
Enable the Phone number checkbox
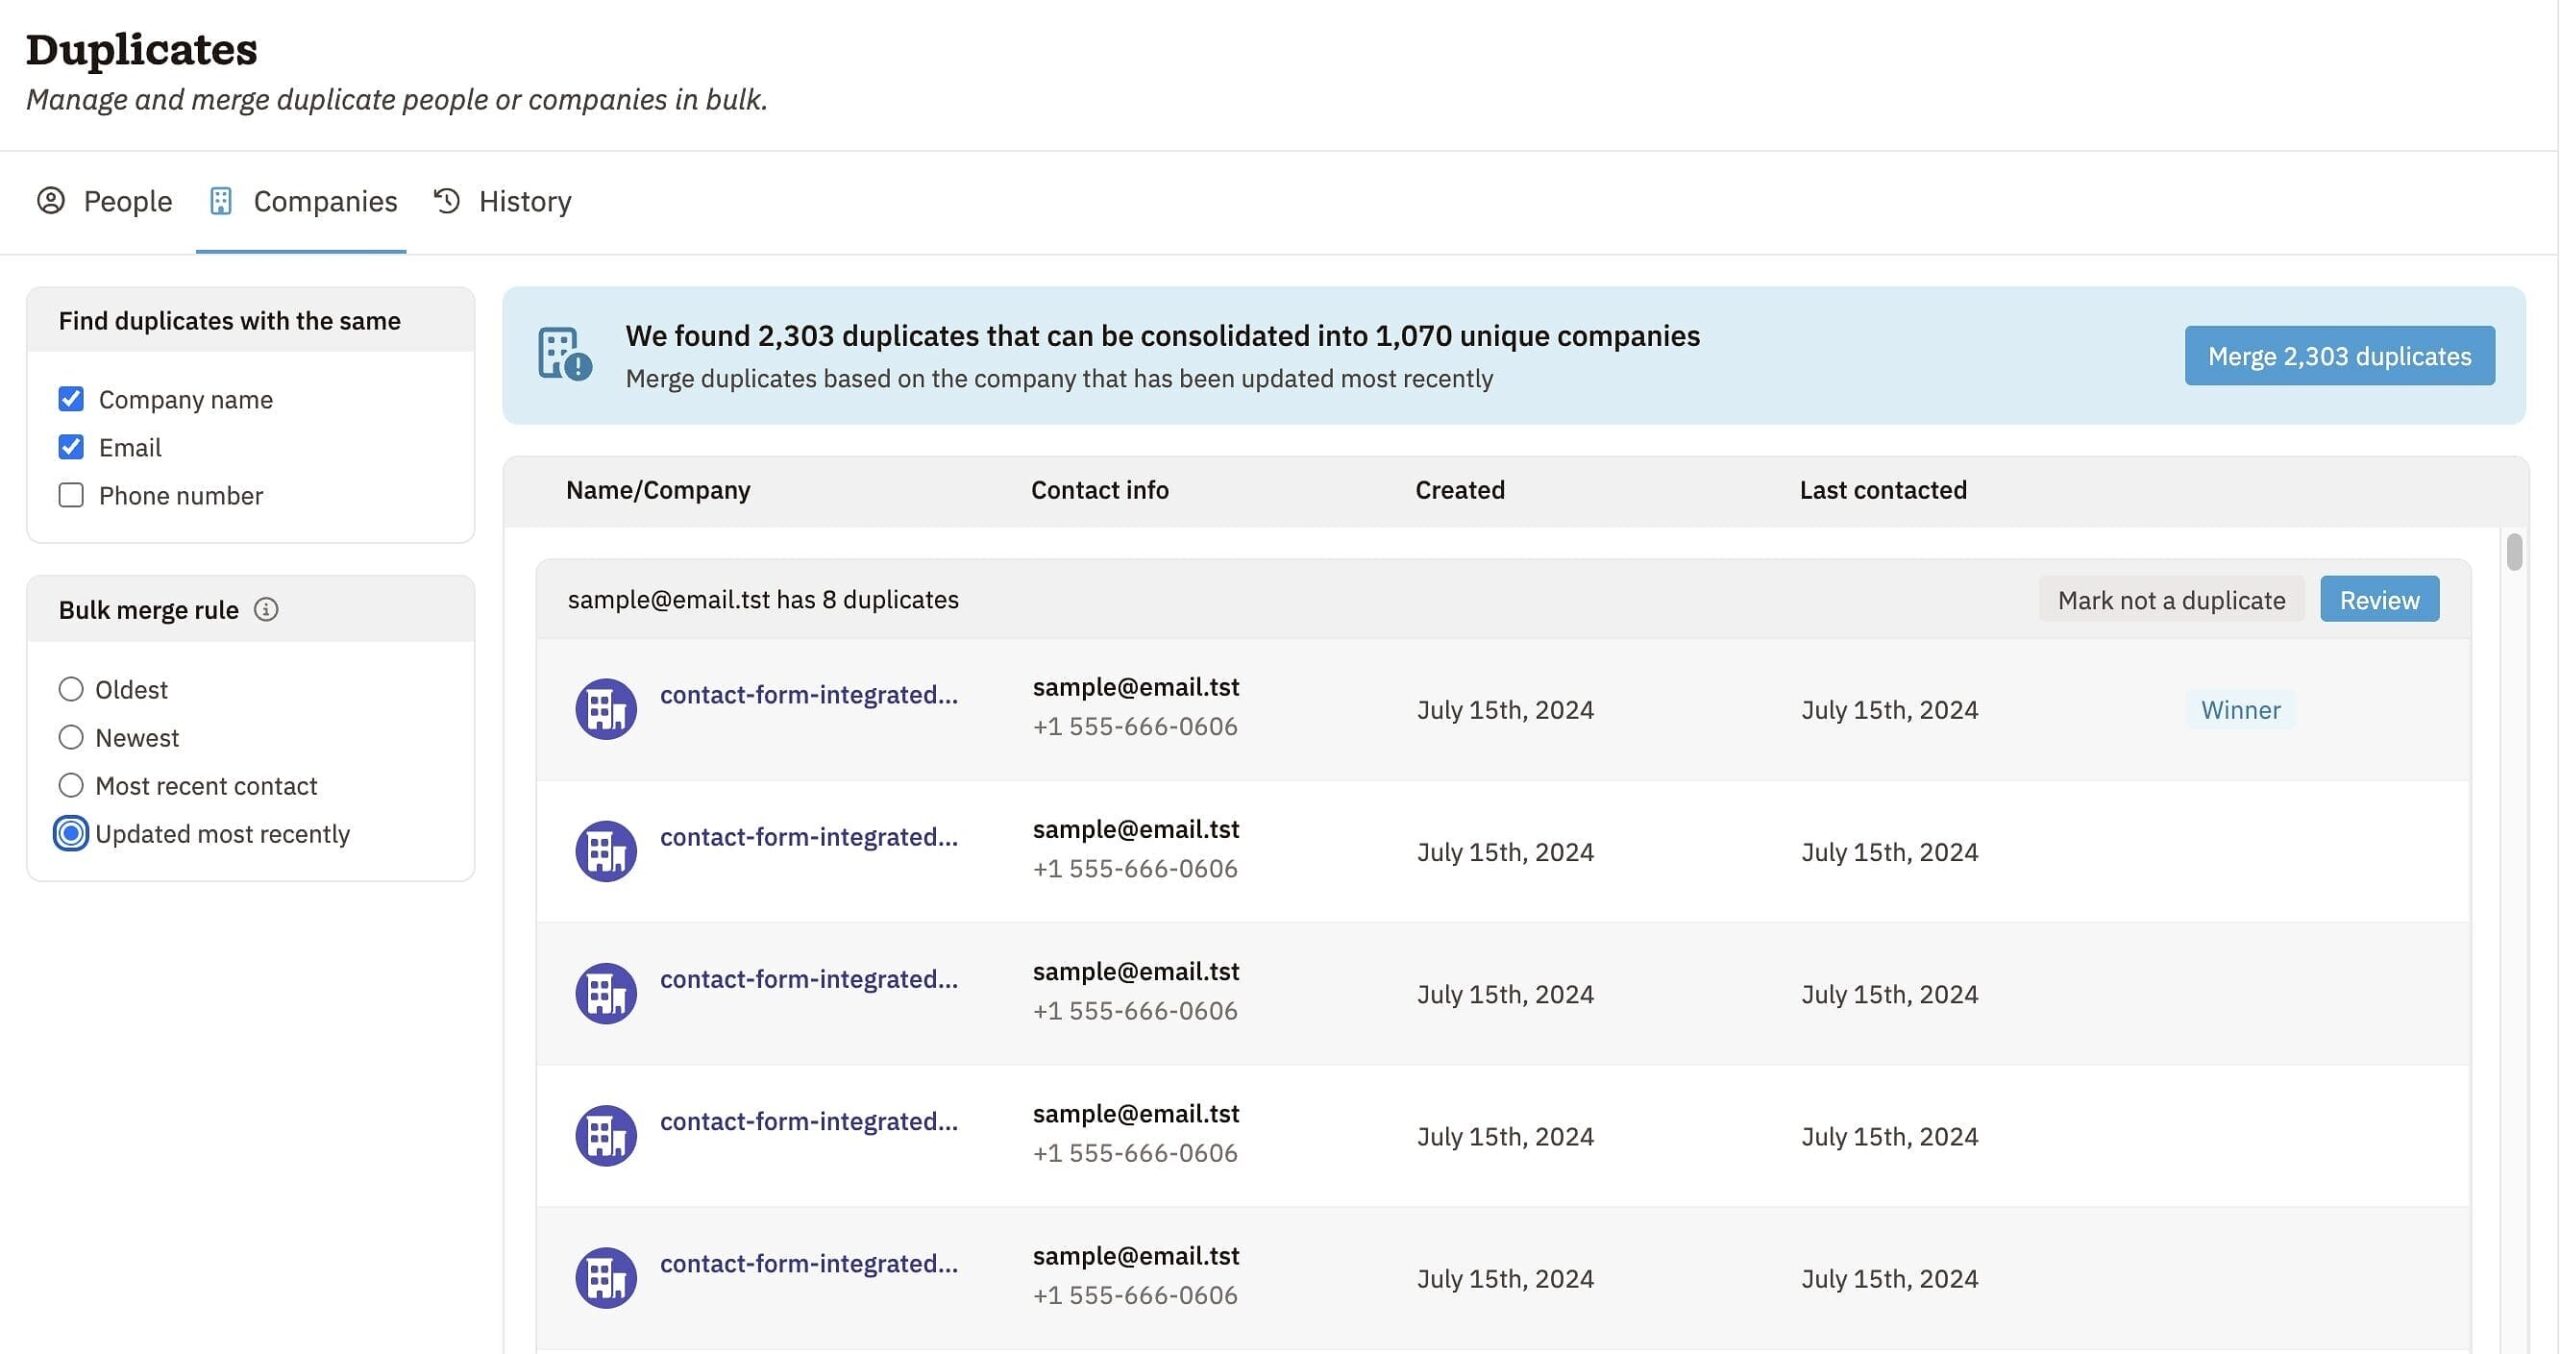tap(71, 495)
